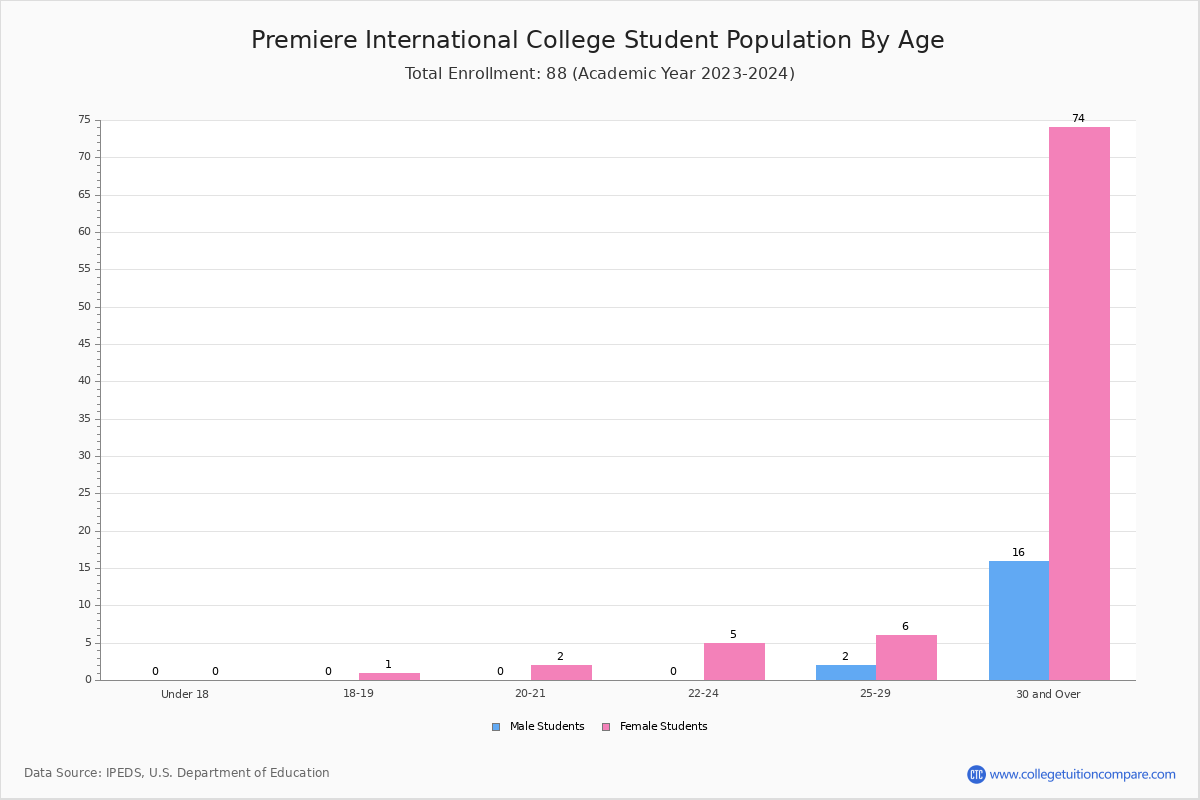Click the CTC logo icon
The height and width of the screenshot is (800, 1200).
976,774
